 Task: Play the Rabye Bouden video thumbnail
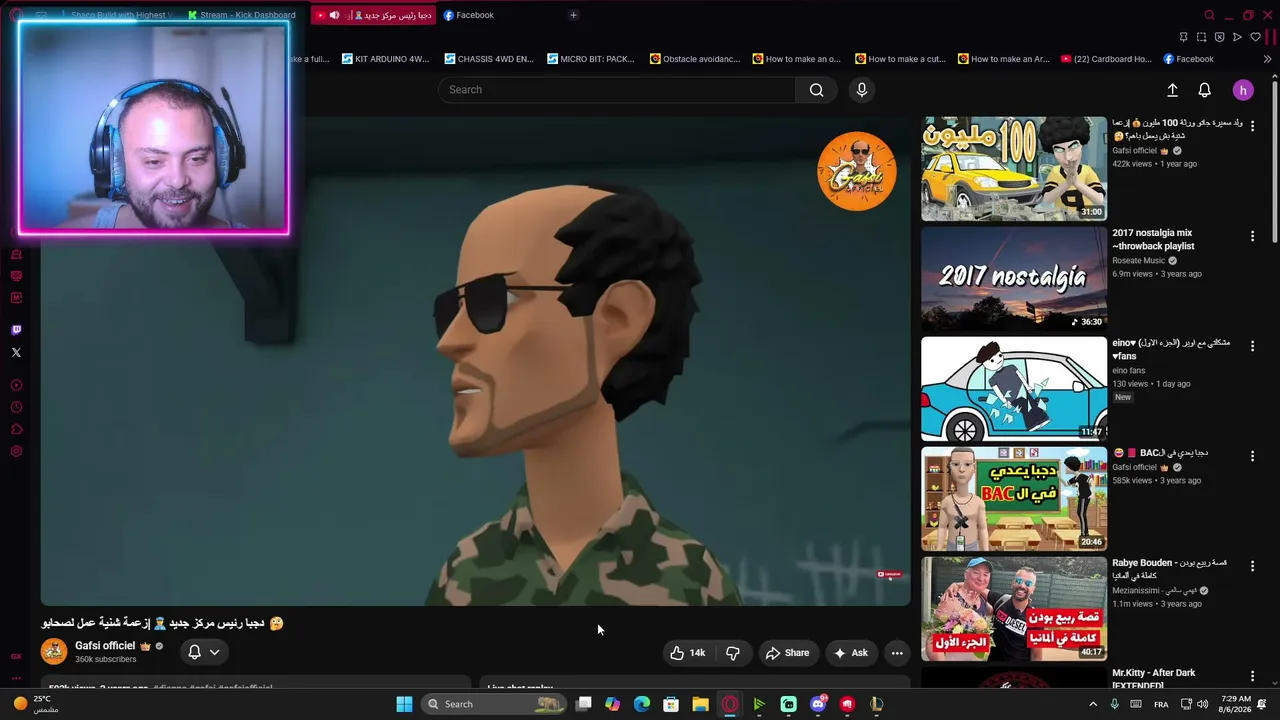coord(1014,609)
